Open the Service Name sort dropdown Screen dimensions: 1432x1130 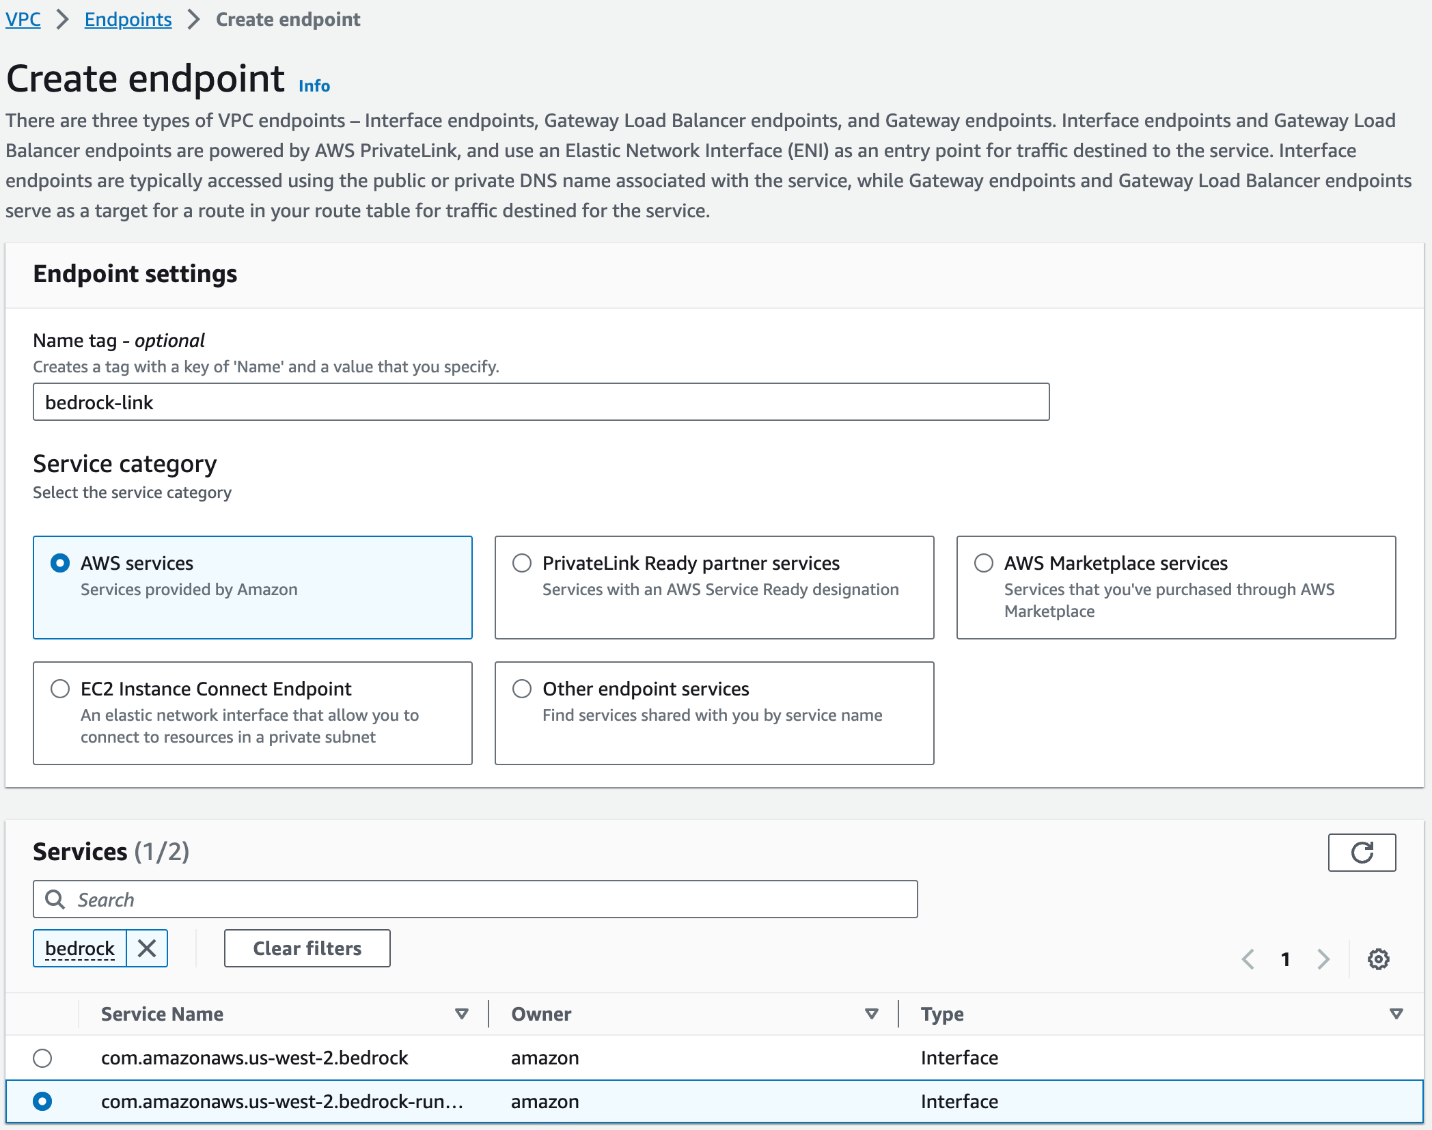coord(463,1013)
